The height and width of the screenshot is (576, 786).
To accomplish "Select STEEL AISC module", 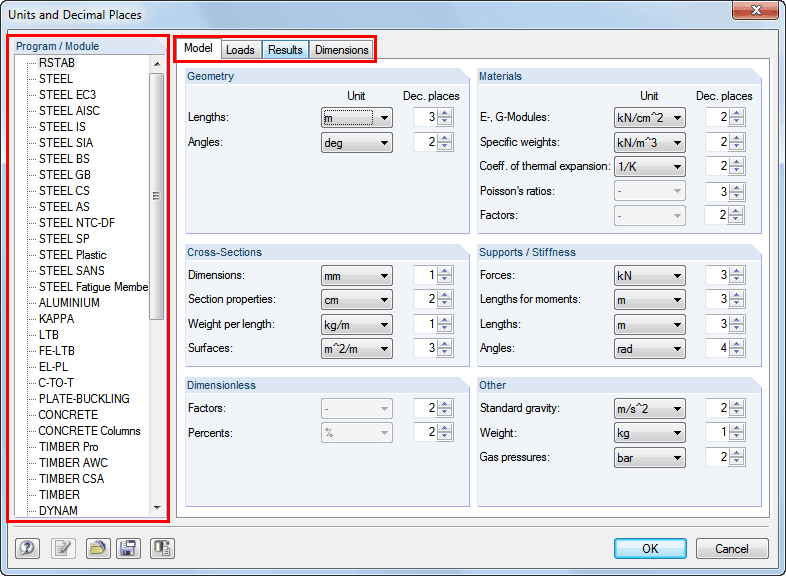I will [x=69, y=111].
